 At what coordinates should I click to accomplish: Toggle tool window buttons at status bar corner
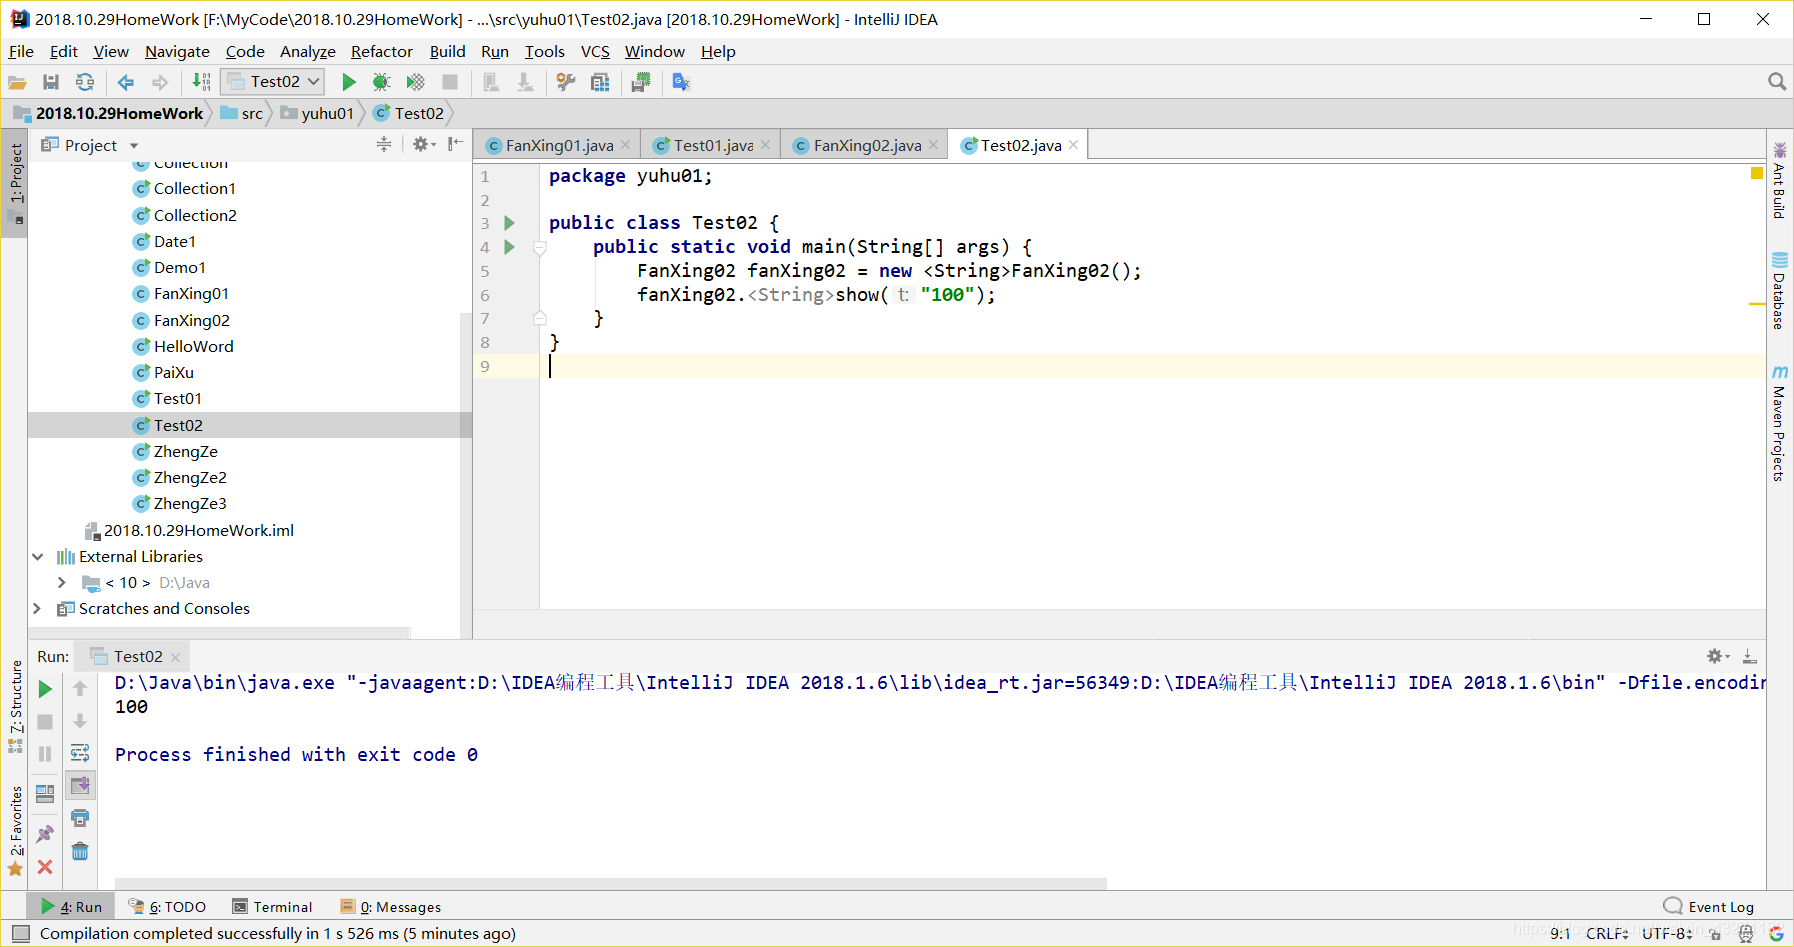21,934
